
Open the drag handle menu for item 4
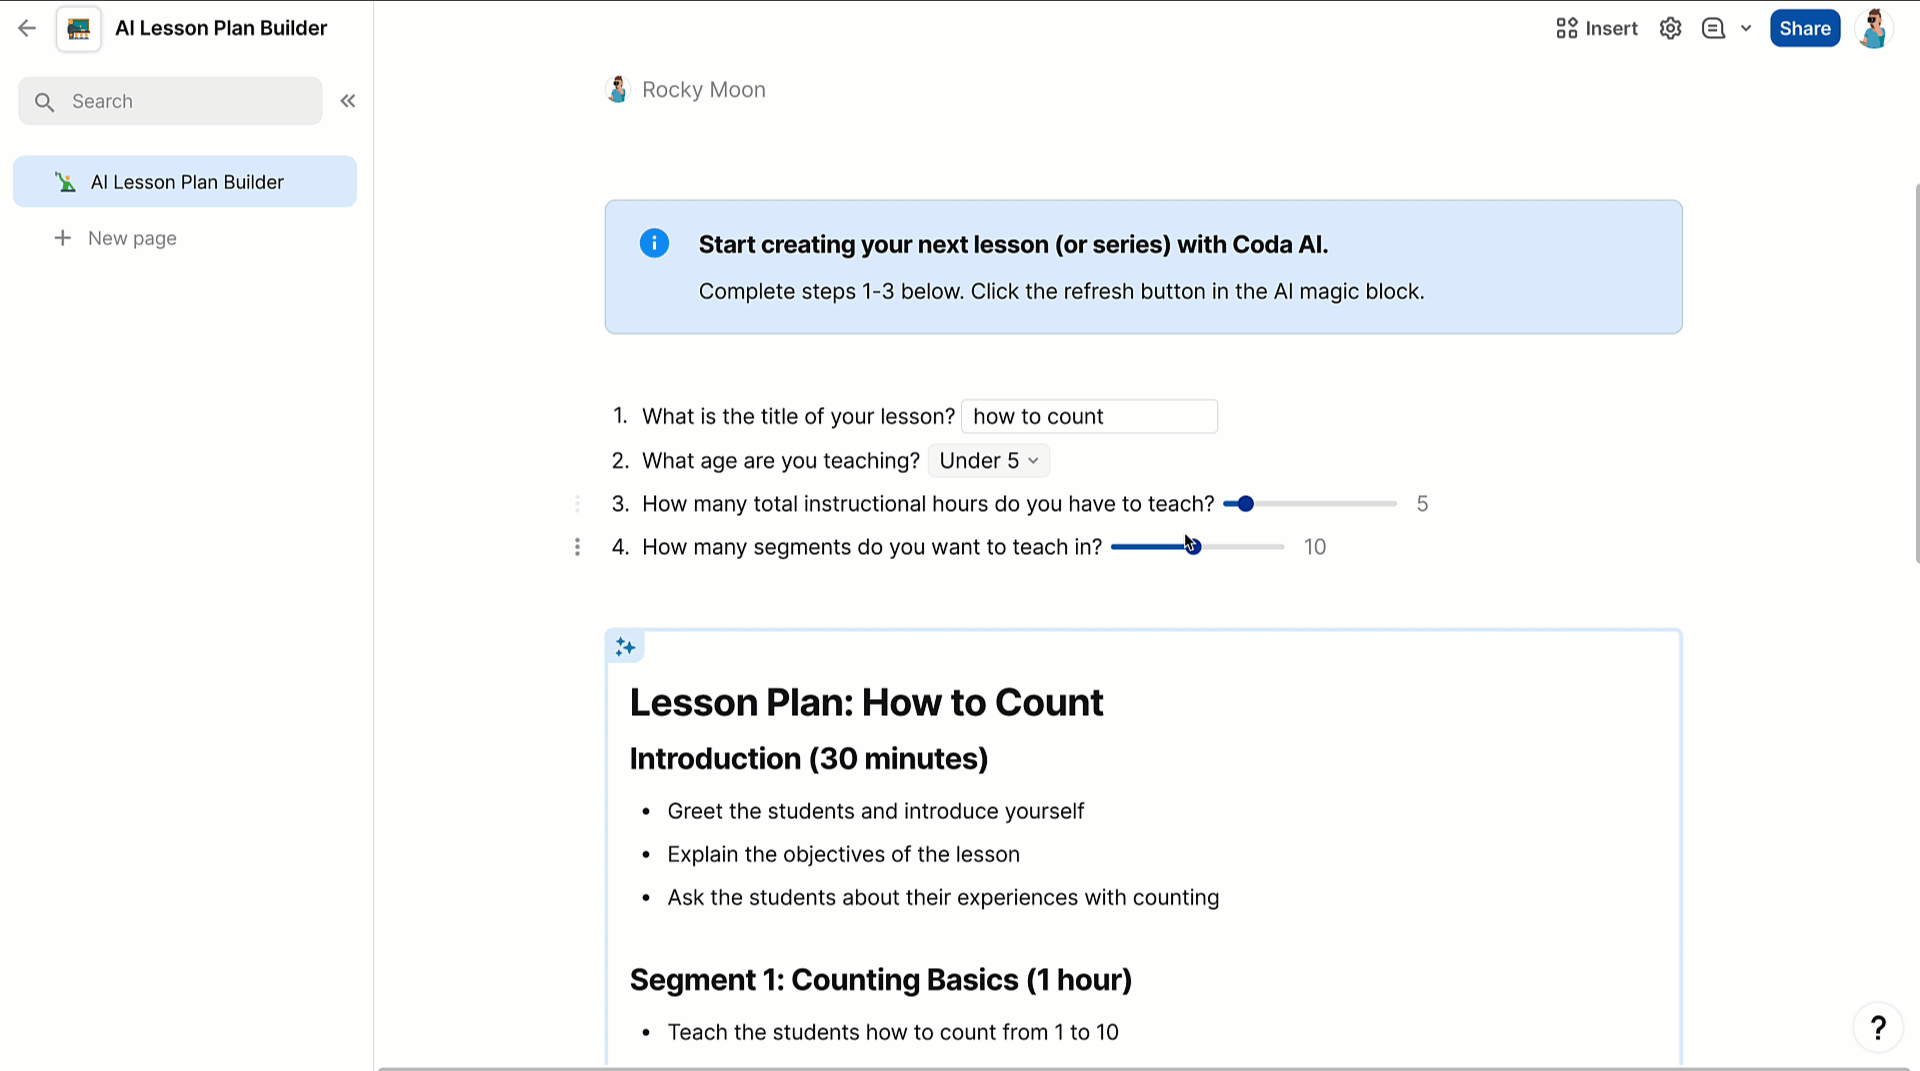click(x=577, y=547)
